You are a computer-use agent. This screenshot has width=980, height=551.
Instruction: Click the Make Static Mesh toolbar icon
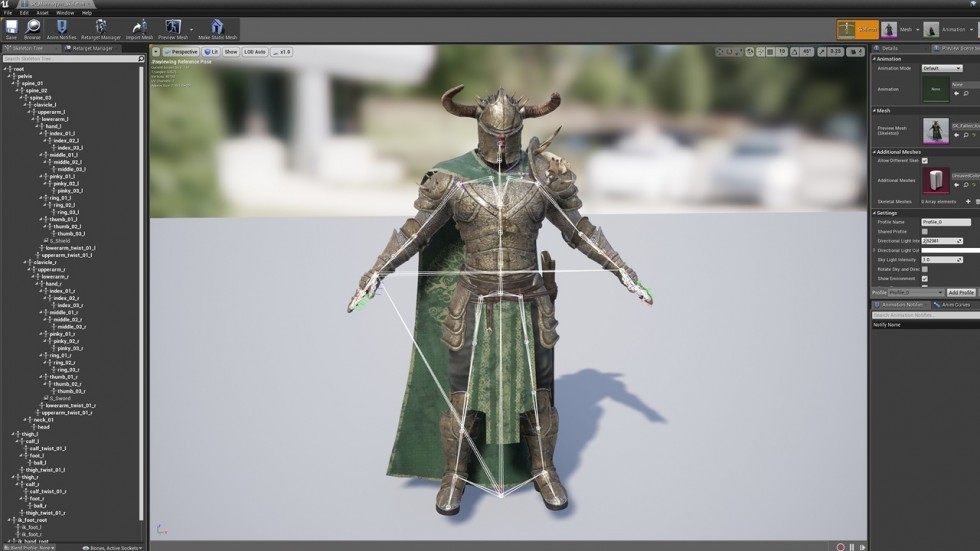click(217, 29)
